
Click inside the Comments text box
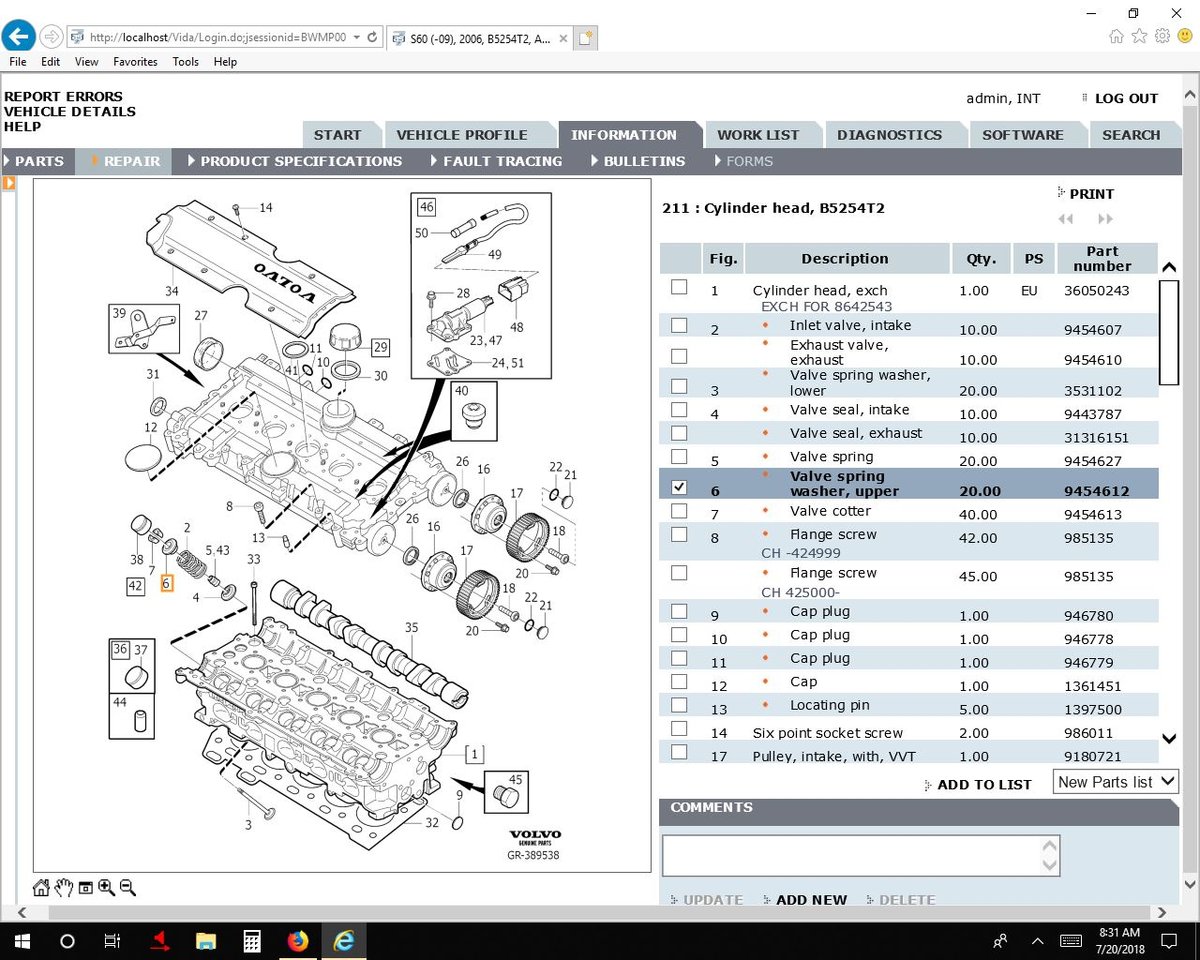(x=850, y=856)
